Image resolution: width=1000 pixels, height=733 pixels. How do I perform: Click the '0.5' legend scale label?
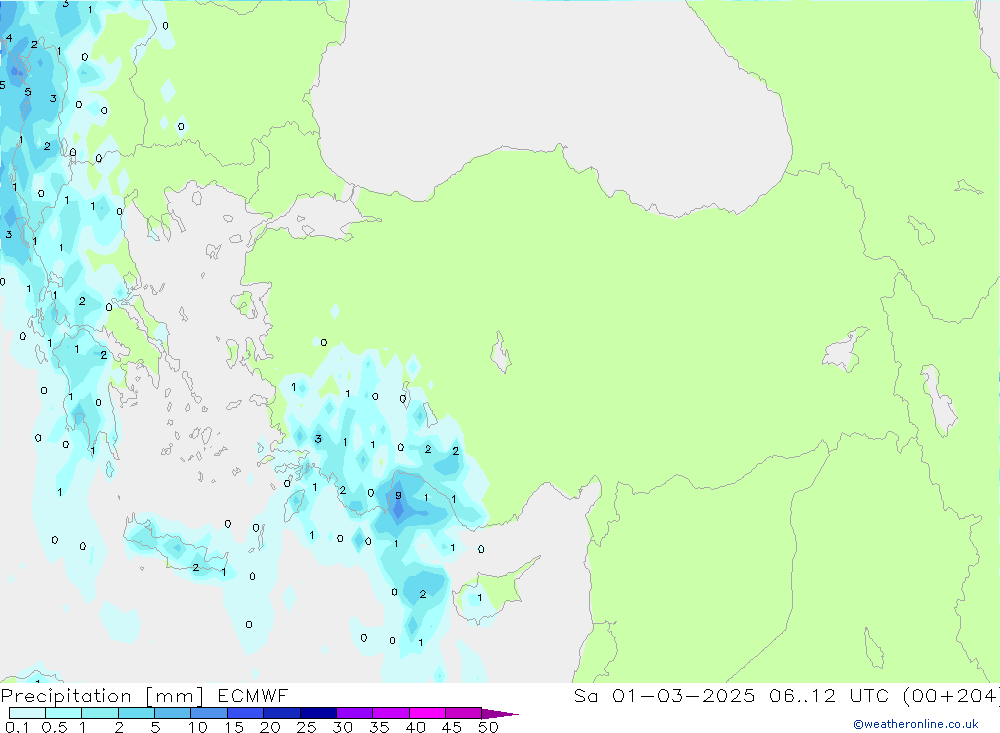pyautogui.click(x=54, y=727)
